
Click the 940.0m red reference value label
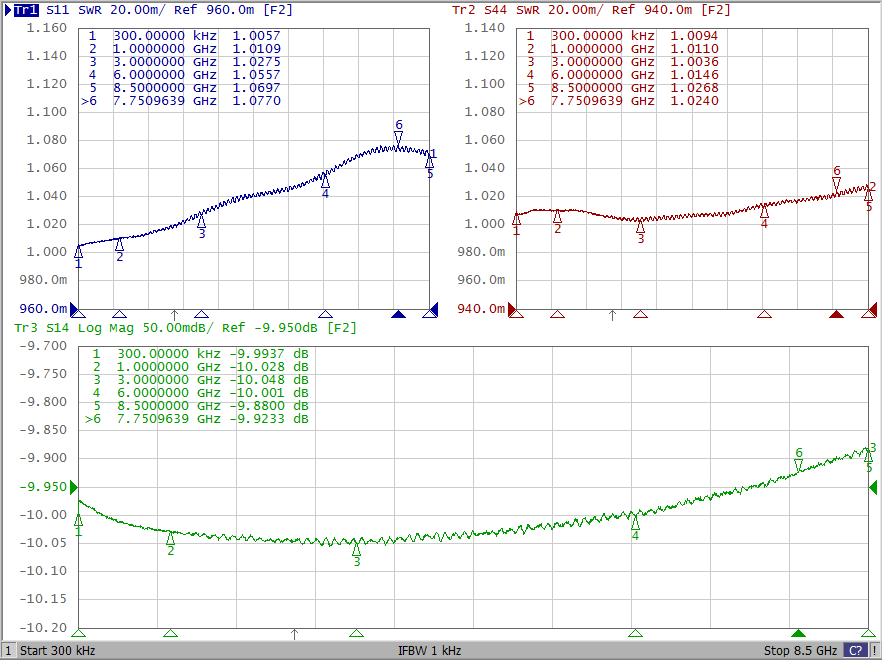486,309
